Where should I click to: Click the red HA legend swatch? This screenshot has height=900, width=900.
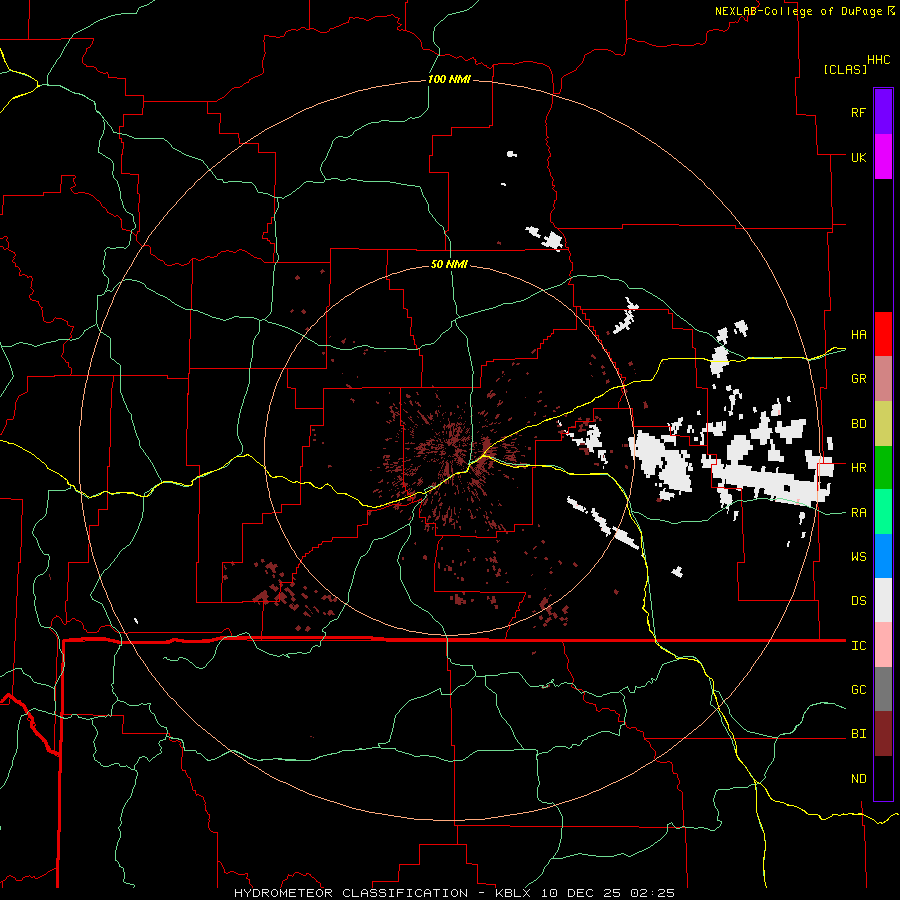(x=883, y=334)
